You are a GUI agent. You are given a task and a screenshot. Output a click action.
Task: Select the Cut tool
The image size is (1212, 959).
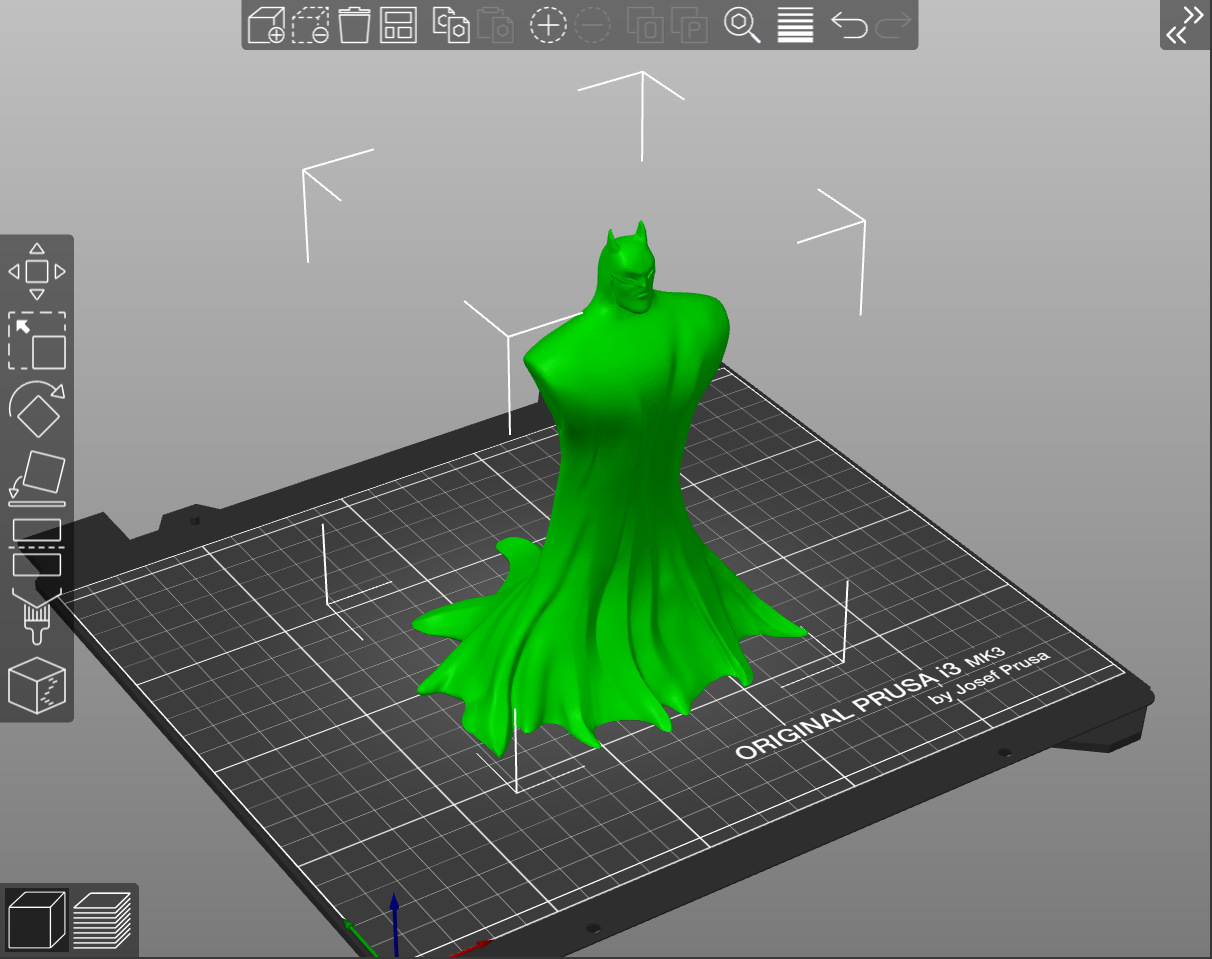tap(37, 547)
